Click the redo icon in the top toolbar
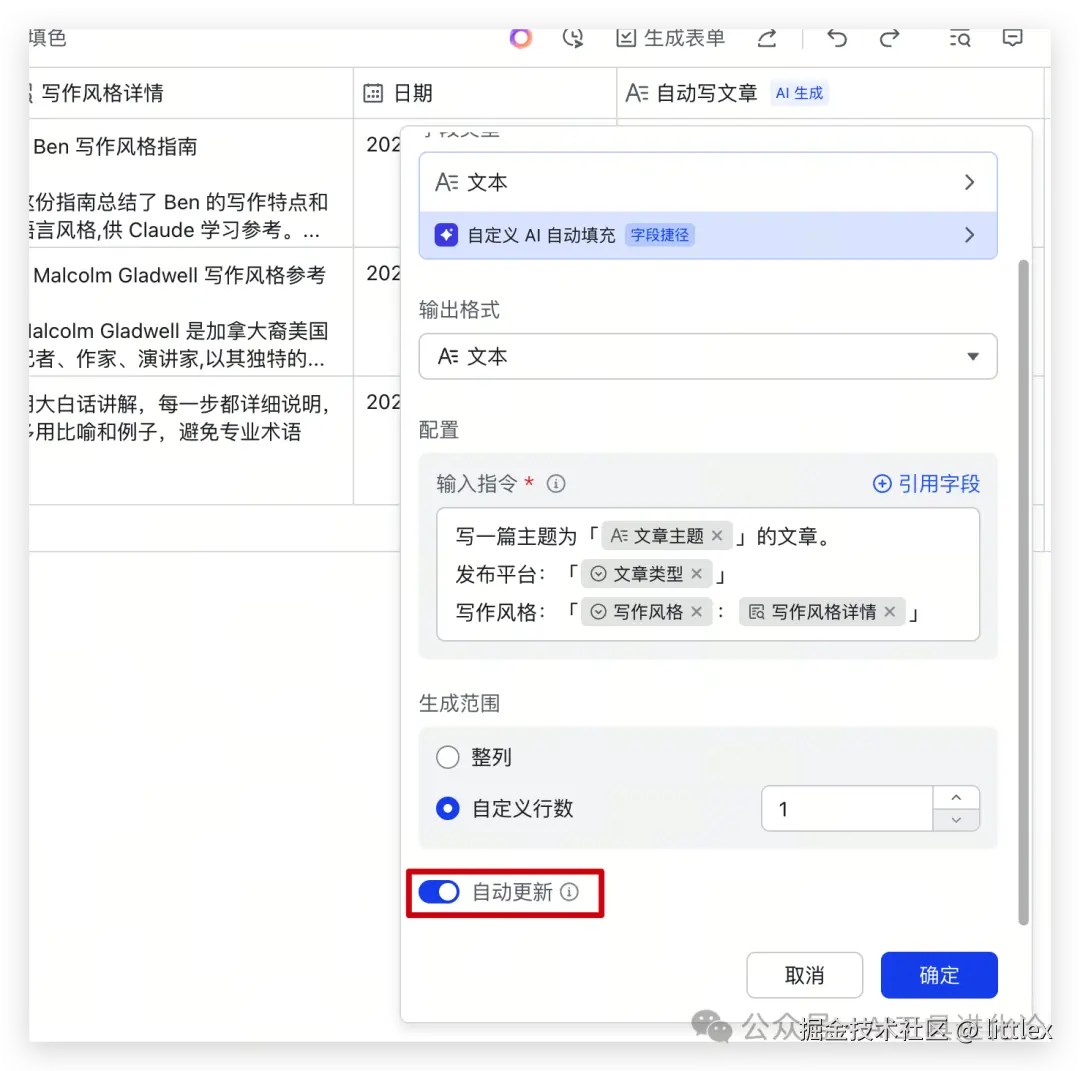This screenshot has height=1071, width=1080. (x=888, y=38)
